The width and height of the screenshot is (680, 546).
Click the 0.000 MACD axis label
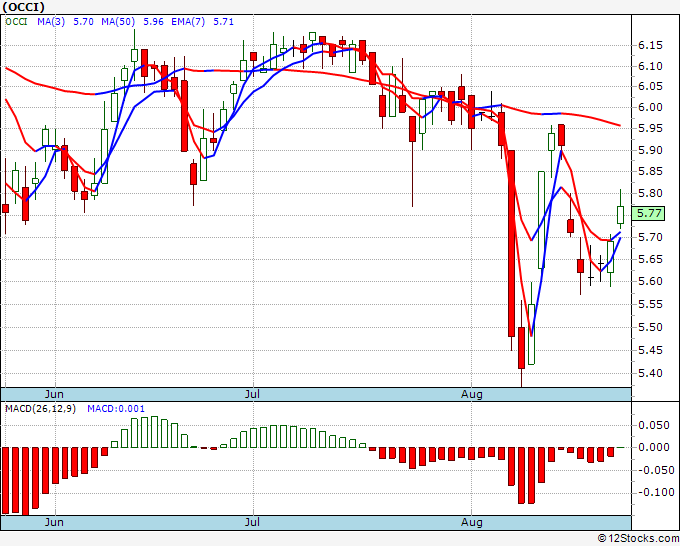(653, 448)
